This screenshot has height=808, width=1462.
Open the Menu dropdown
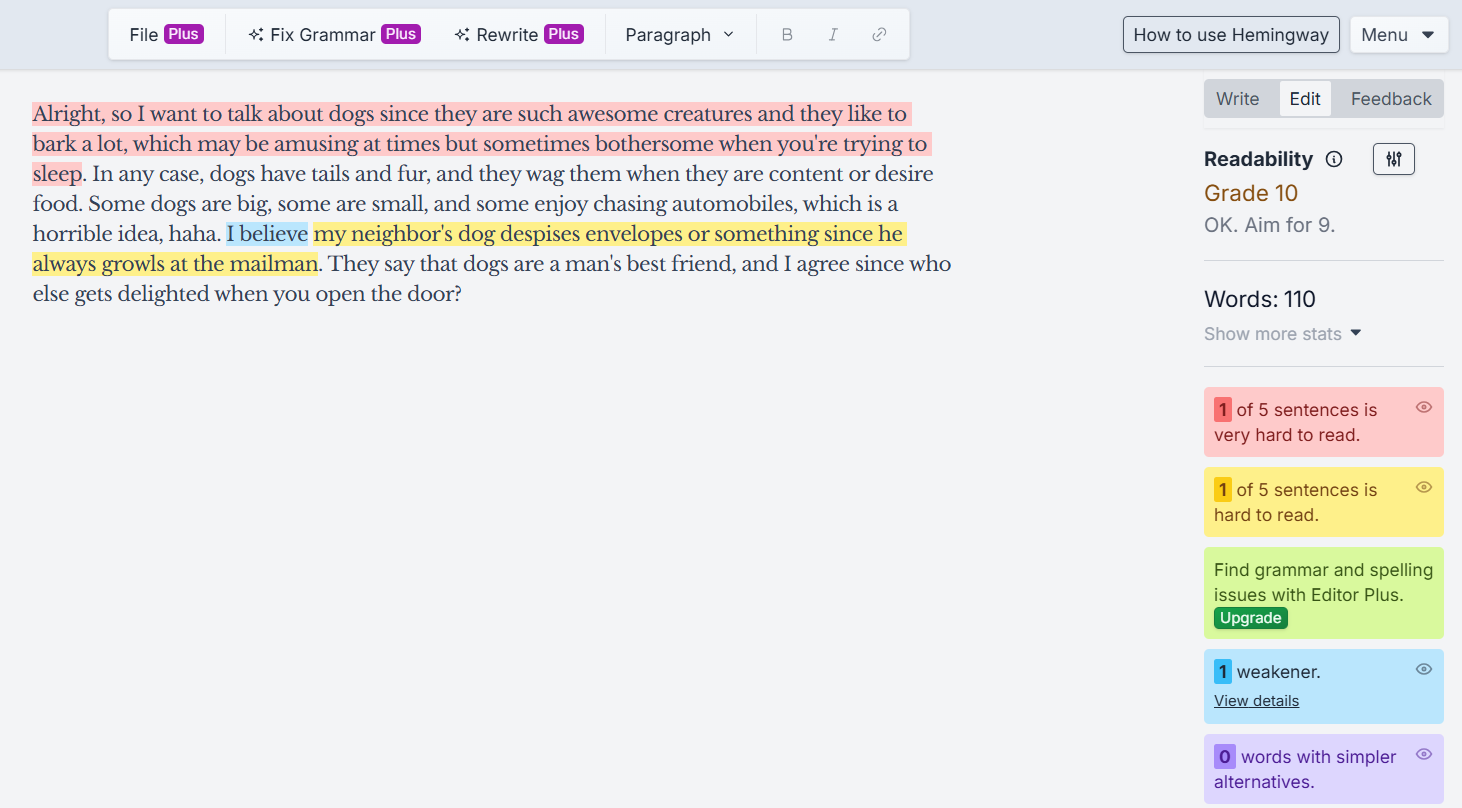pos(1399,34)
